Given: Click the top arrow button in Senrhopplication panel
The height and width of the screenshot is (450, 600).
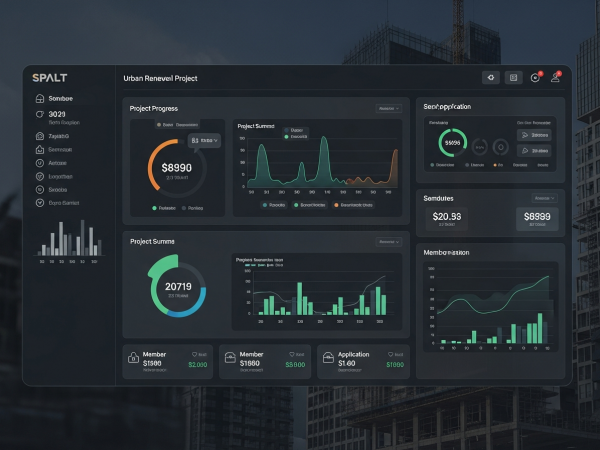Looking at the screenshot, I should (x=536, y=134).
